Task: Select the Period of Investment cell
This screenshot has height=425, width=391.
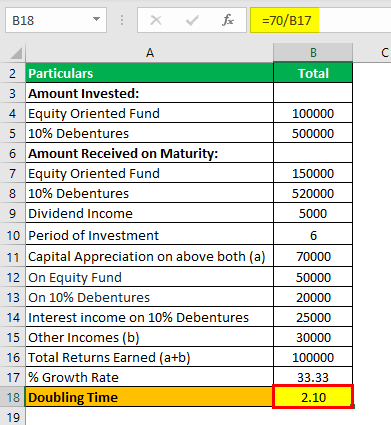Action: tap(149, 234)
